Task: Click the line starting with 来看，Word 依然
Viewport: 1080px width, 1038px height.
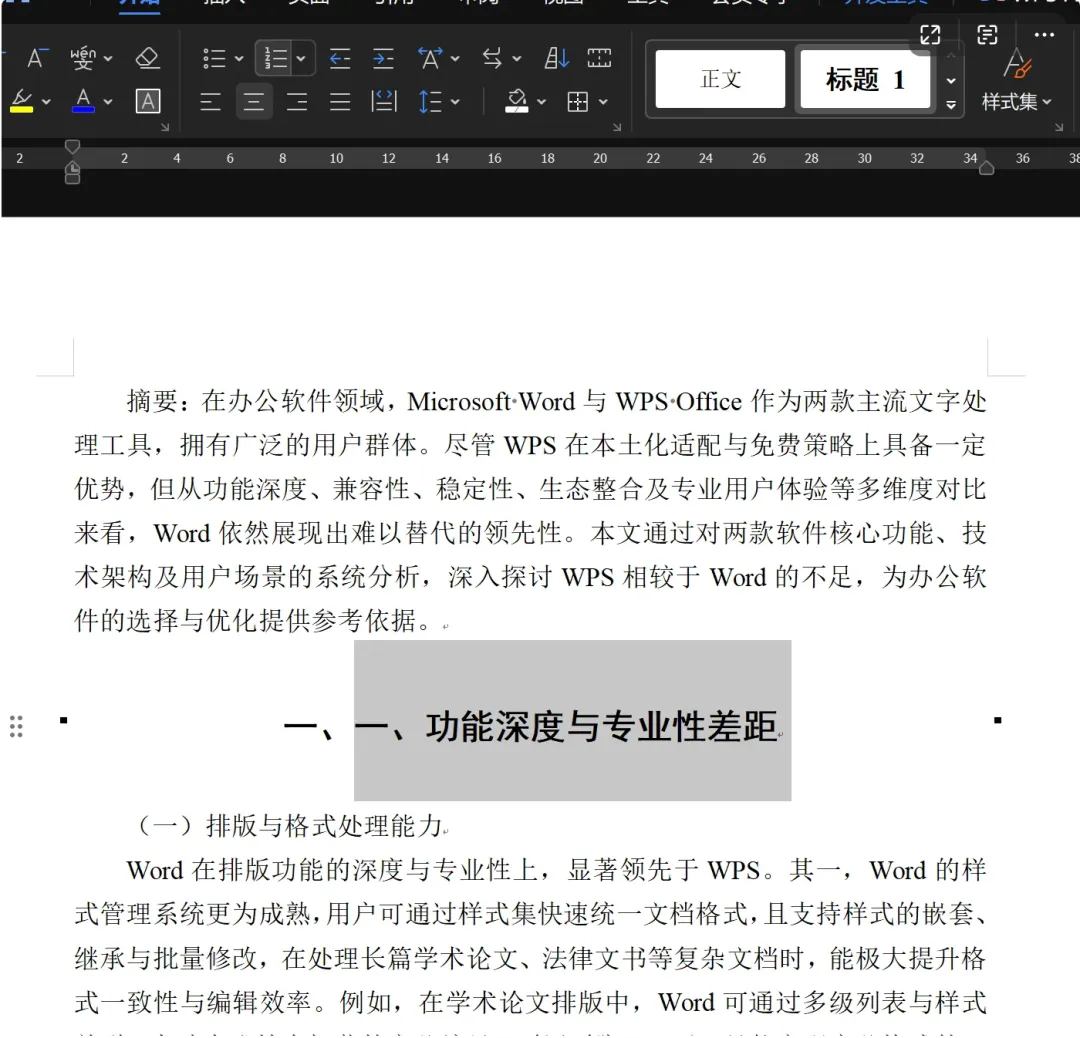Action: point(530,533)
